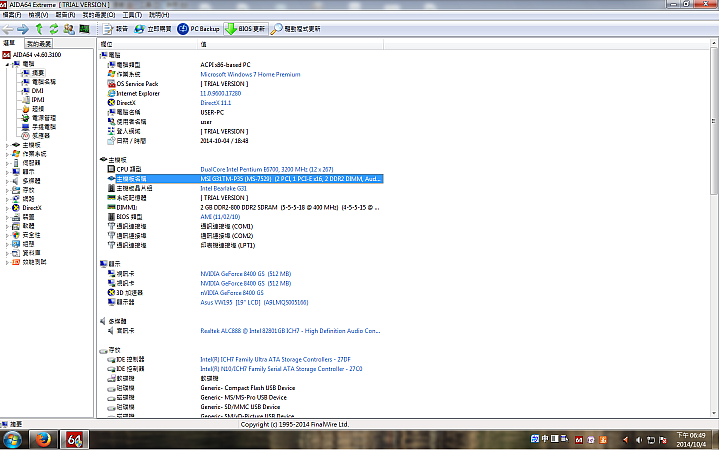Screen dimensions: 720x450
Task: Click the green graph monitor toolbar icon
Action: click(x=84, y=29)
